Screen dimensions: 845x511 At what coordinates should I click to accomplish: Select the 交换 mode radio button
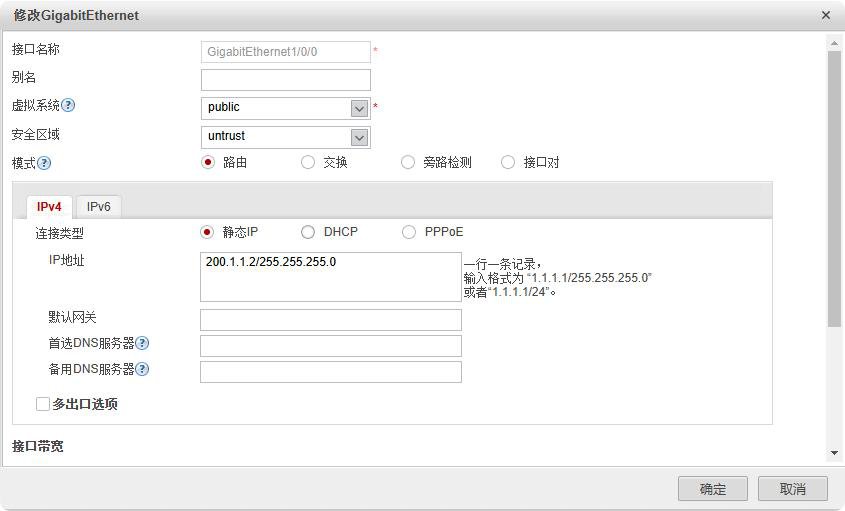308,162
